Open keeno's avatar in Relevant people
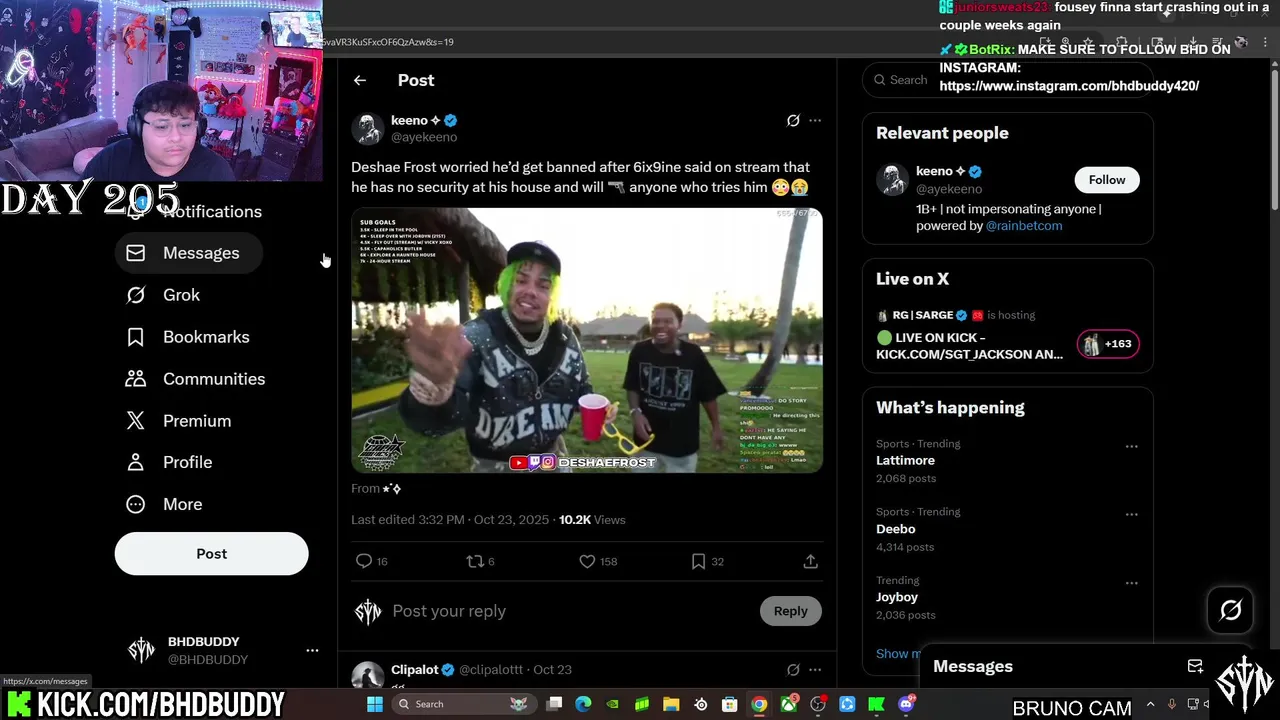1280x720 pixels. 892,180
